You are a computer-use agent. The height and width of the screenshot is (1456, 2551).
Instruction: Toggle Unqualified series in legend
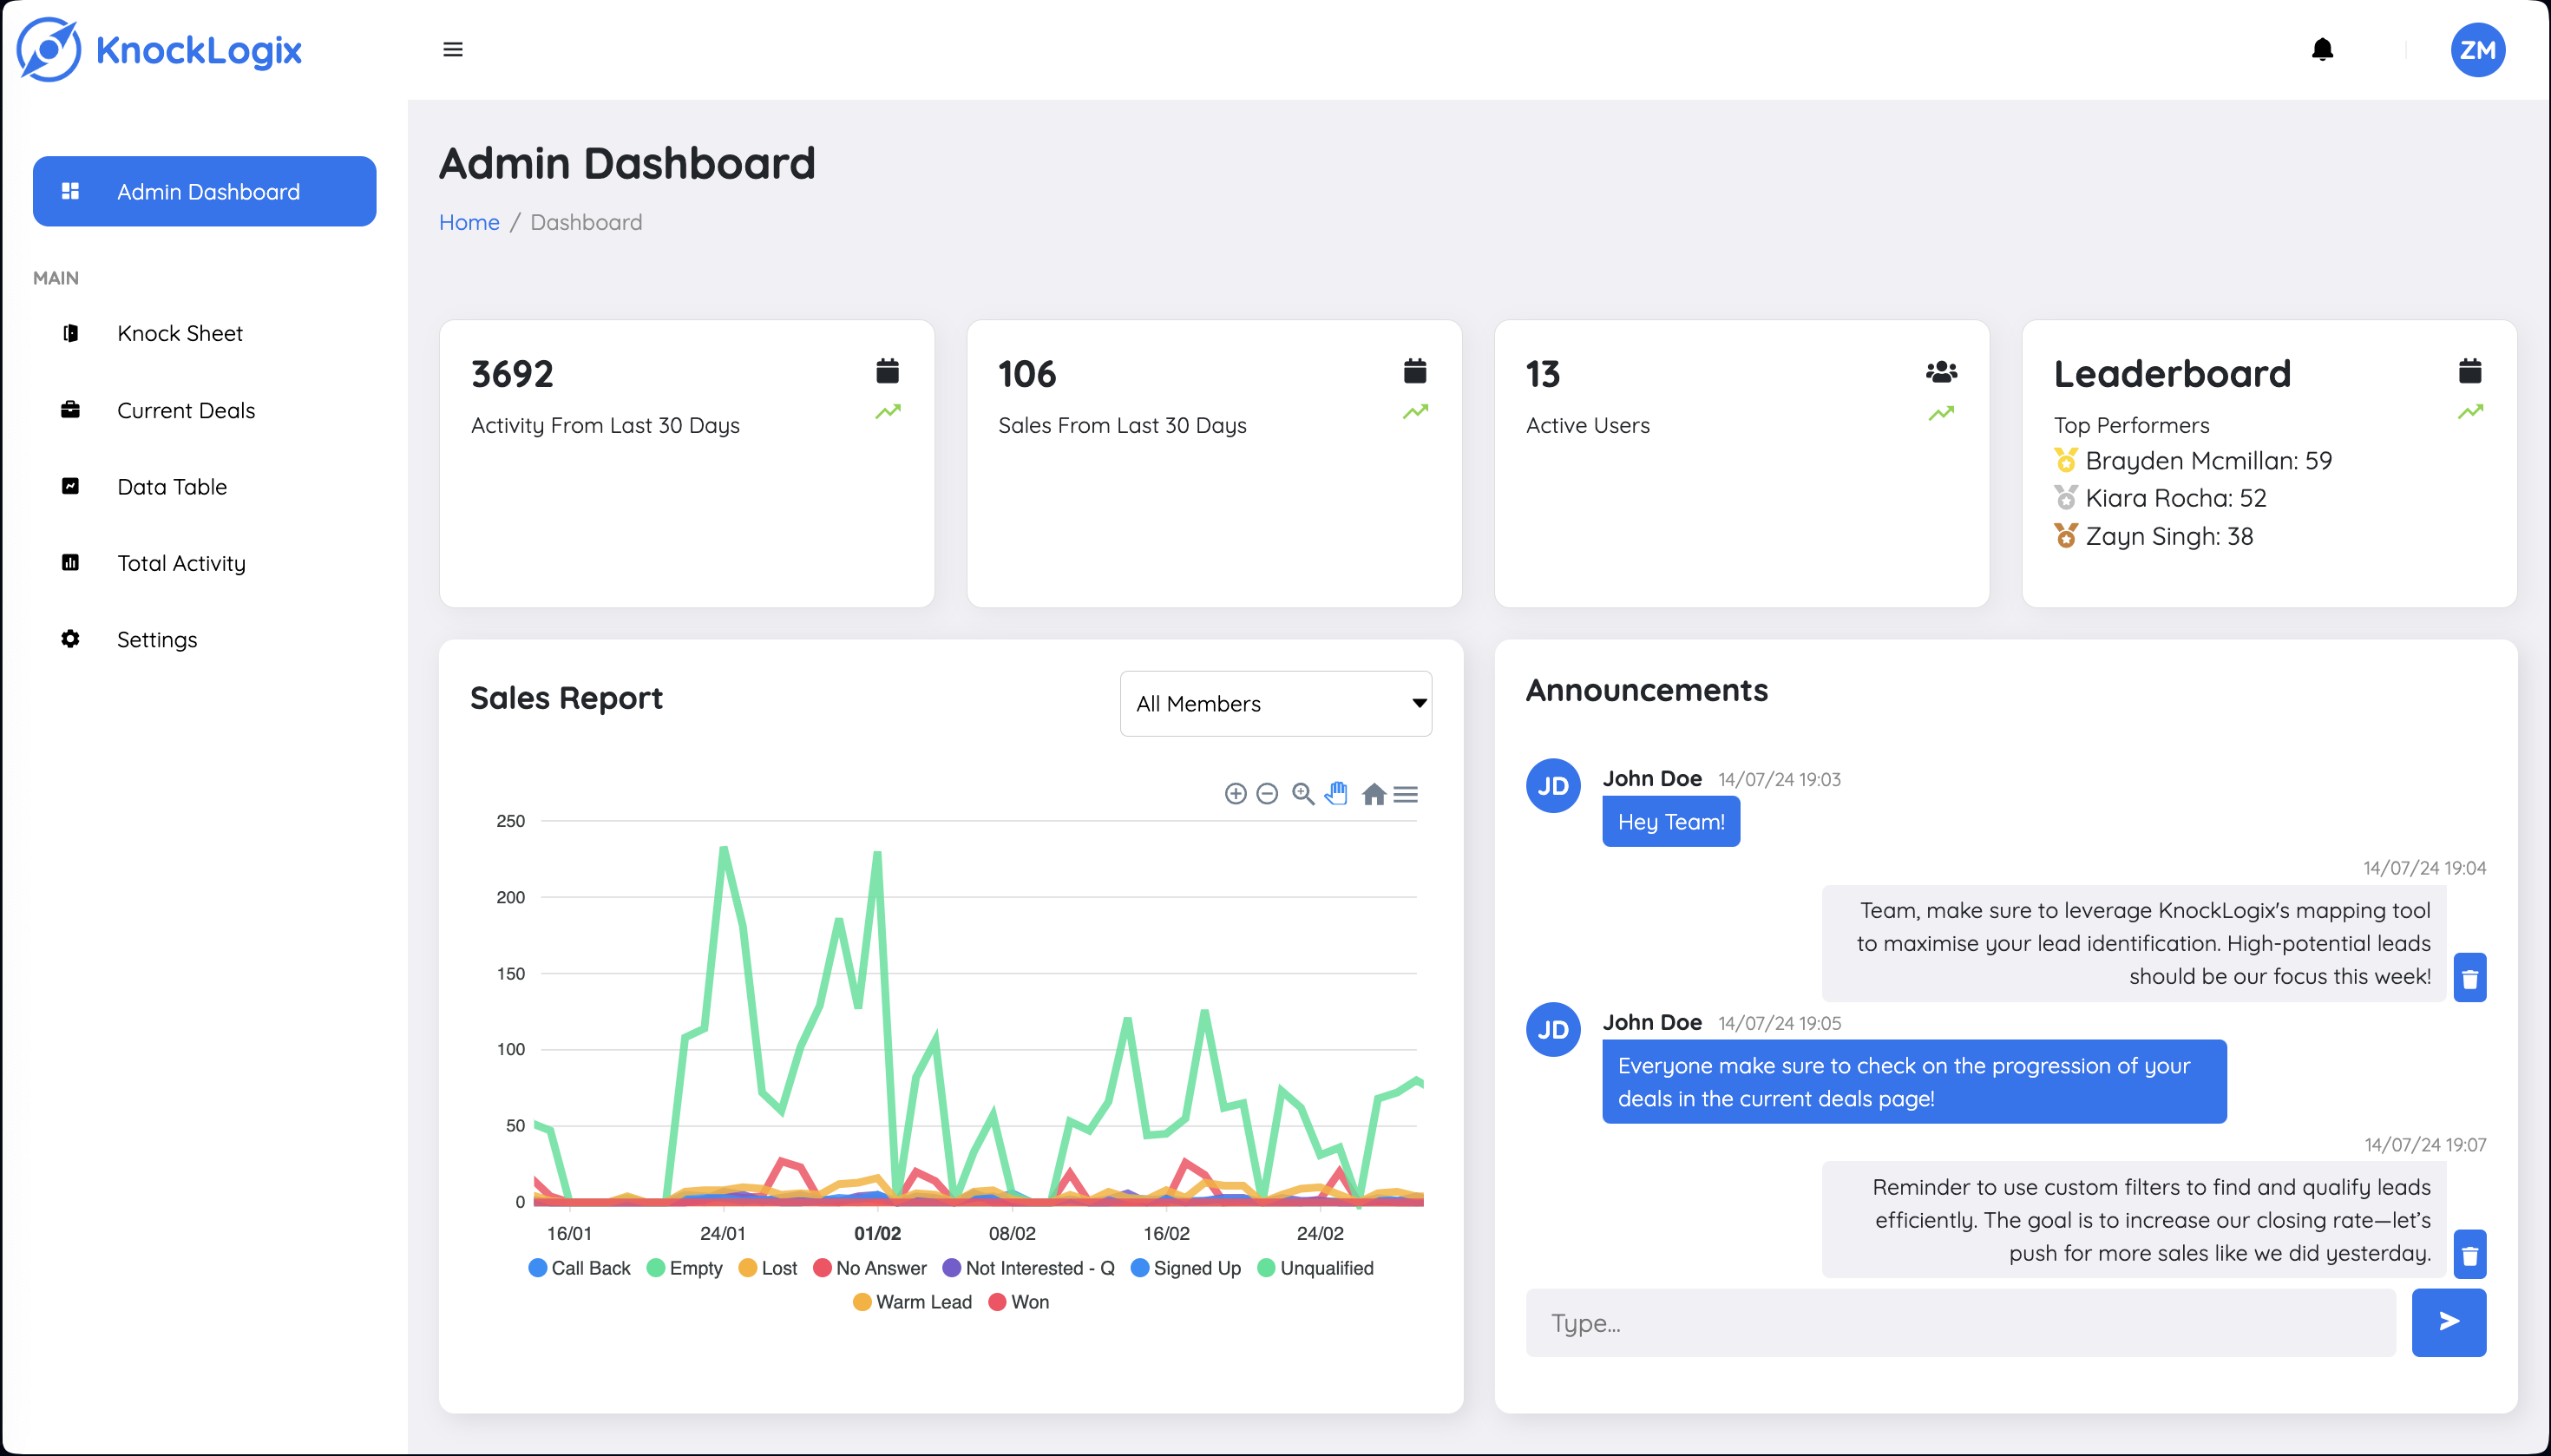click(1316, 1268)
